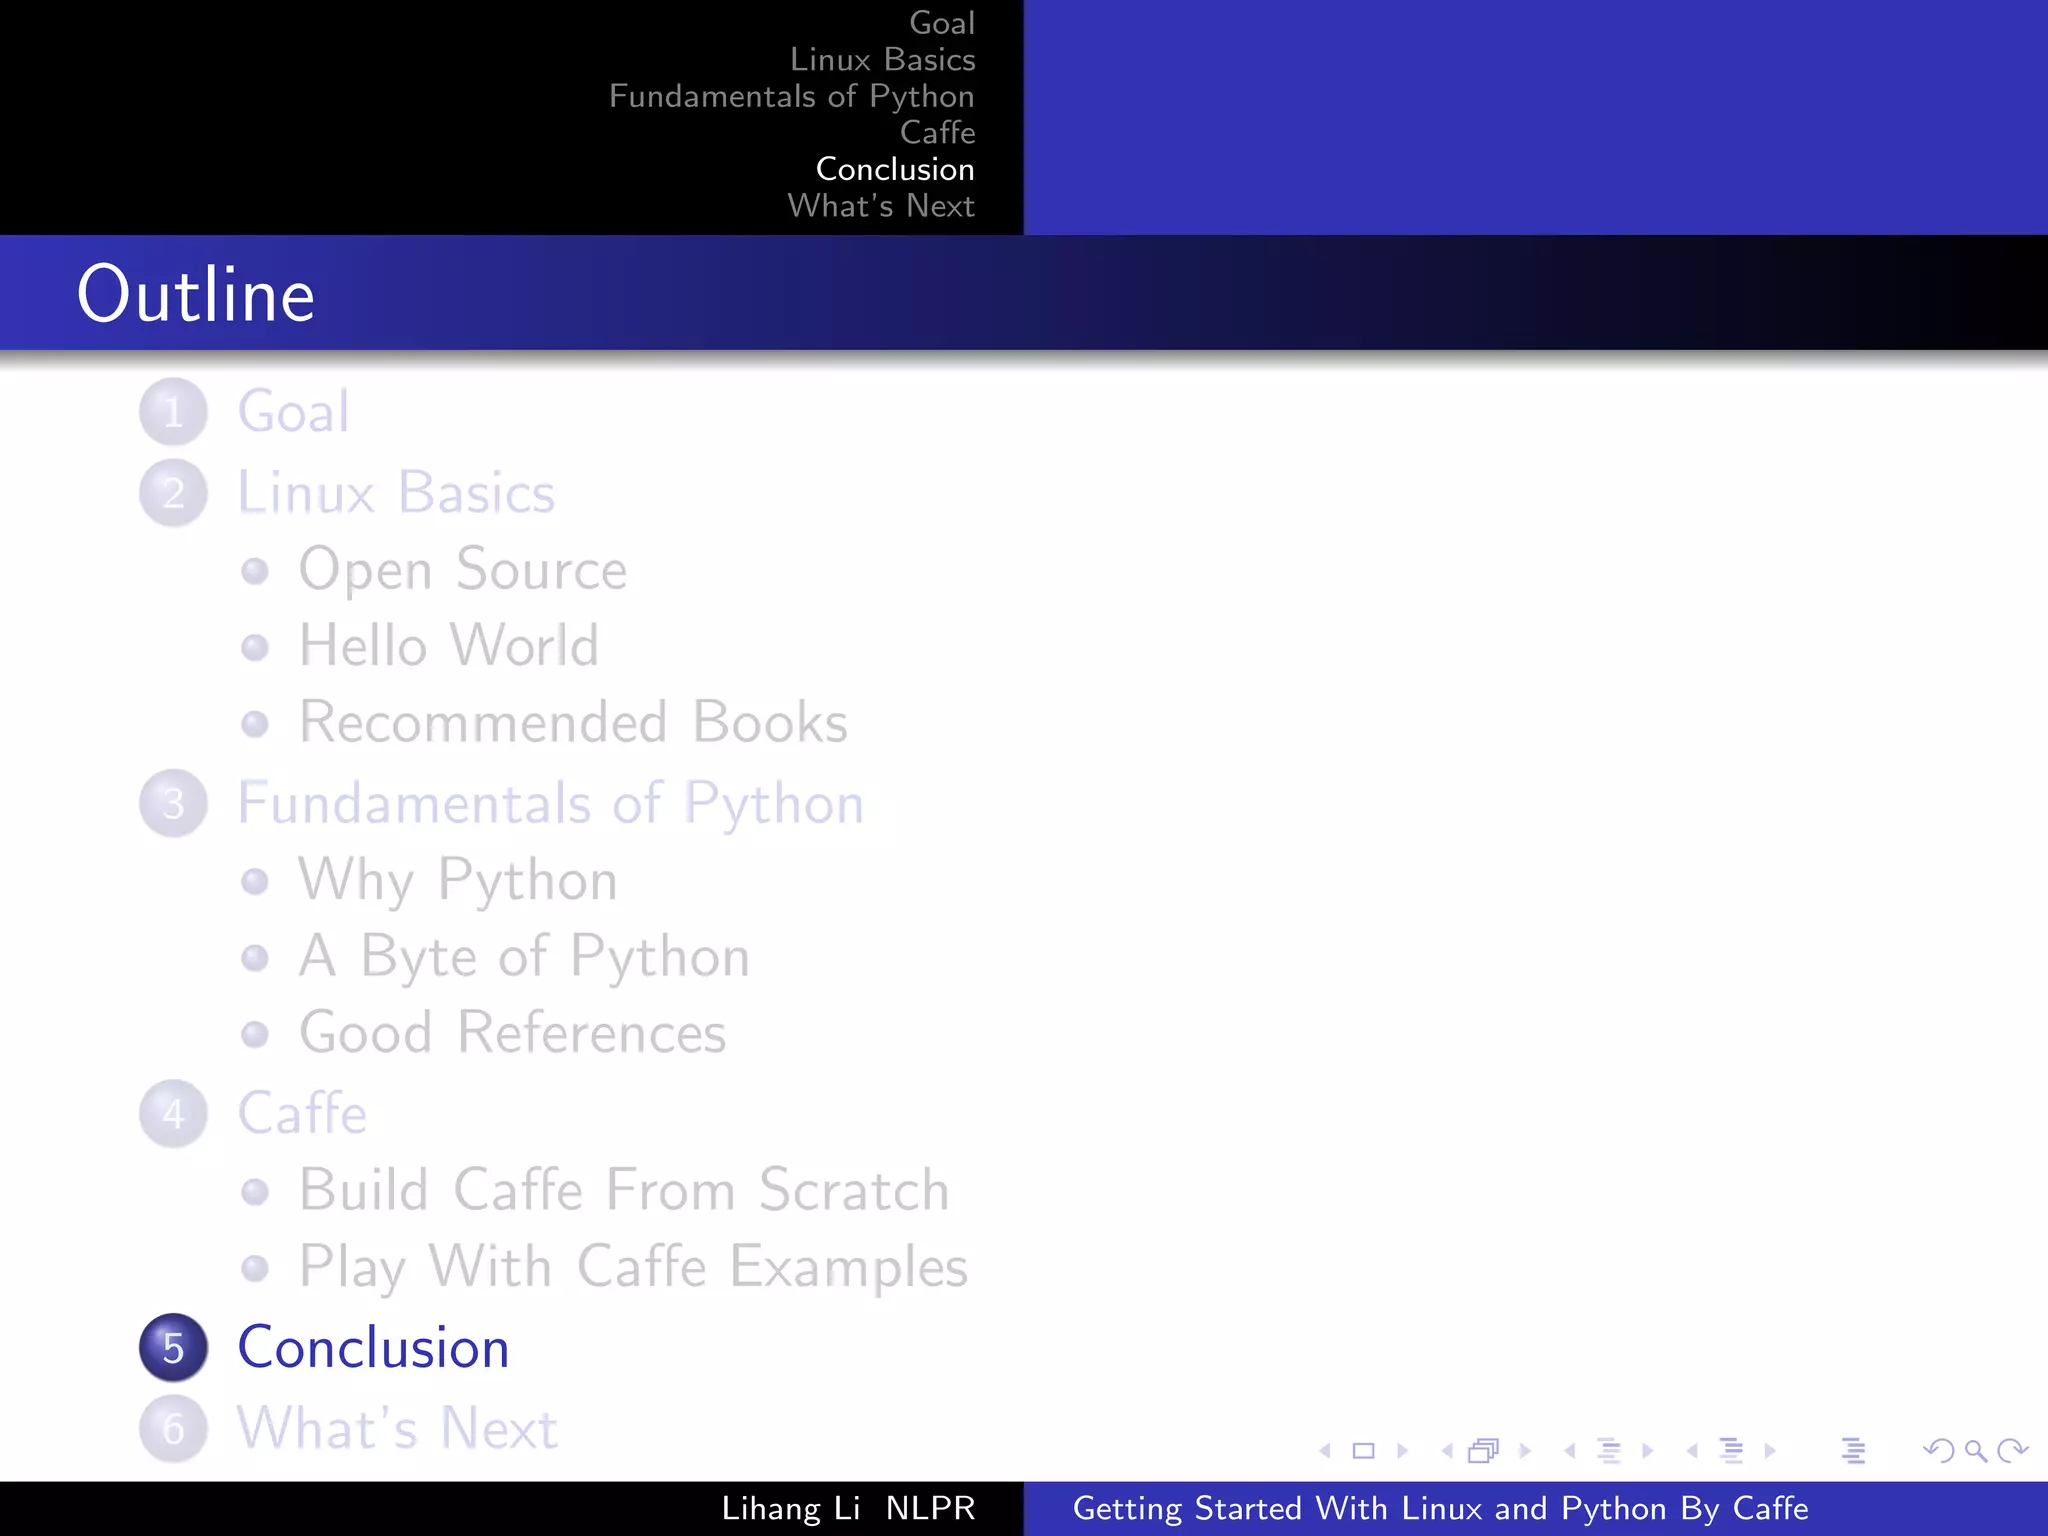Screen dimensions: 2048x1536
Task: Go to previous slide arrow
Action: click(x=1325, y=1451)
